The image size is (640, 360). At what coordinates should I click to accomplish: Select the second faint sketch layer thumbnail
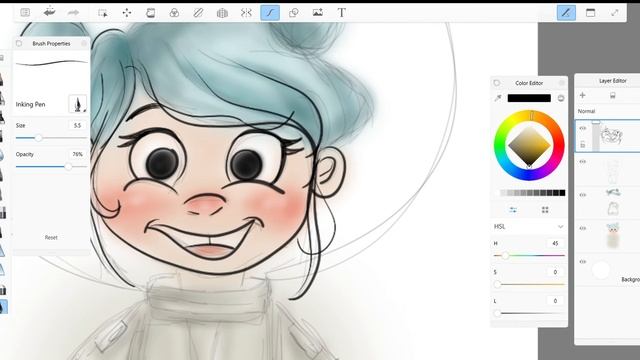[613, 171]
